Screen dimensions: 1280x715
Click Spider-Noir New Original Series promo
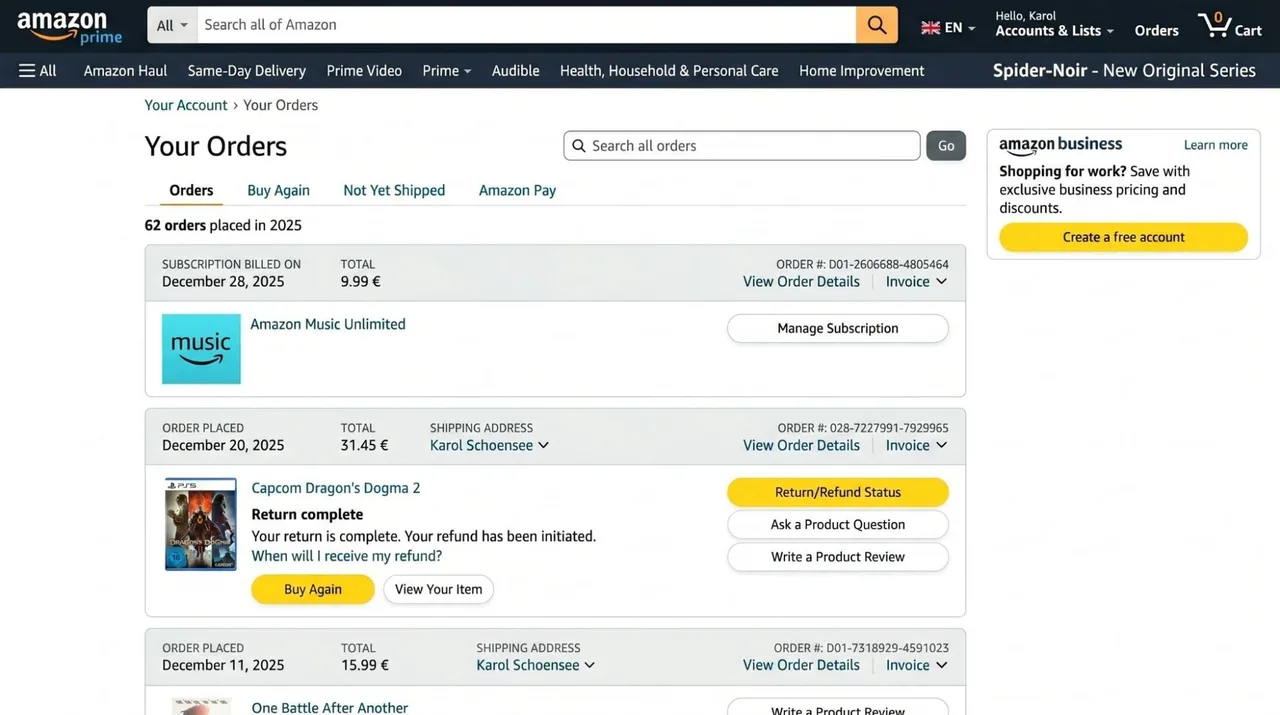(x=1124, y=71)
